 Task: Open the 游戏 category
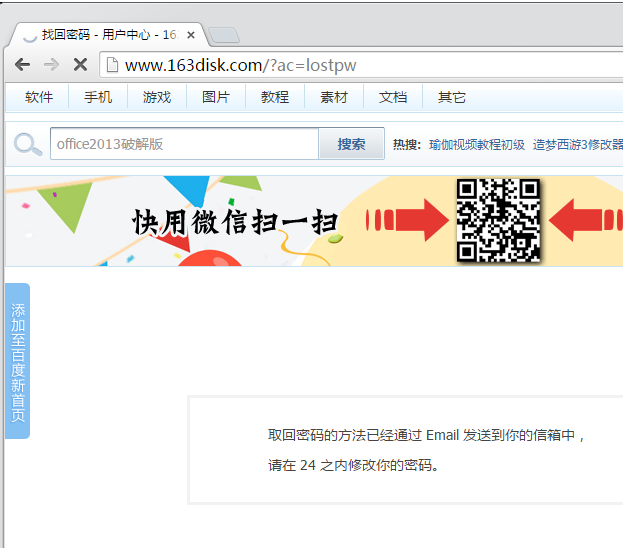[x=157, y=97]
